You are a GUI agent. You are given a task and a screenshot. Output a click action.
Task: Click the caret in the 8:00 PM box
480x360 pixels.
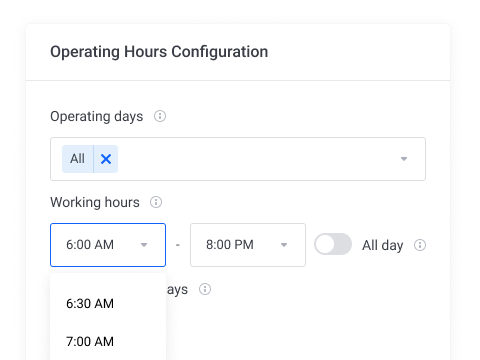[x=284, y=245]
